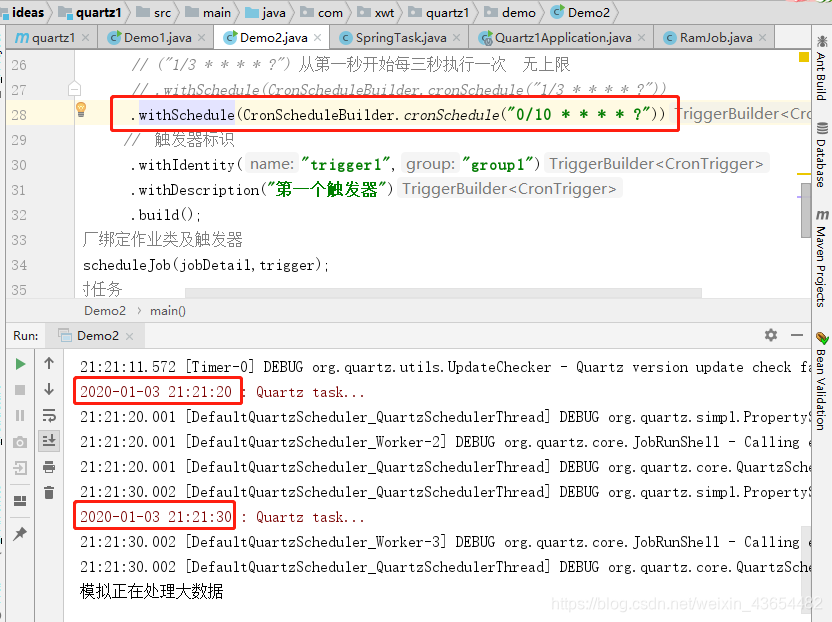Viewport: 832px width, 622px height.
Task: Close the RamJob.java tab
Action: pyautogui.click(x=762, y=38)
